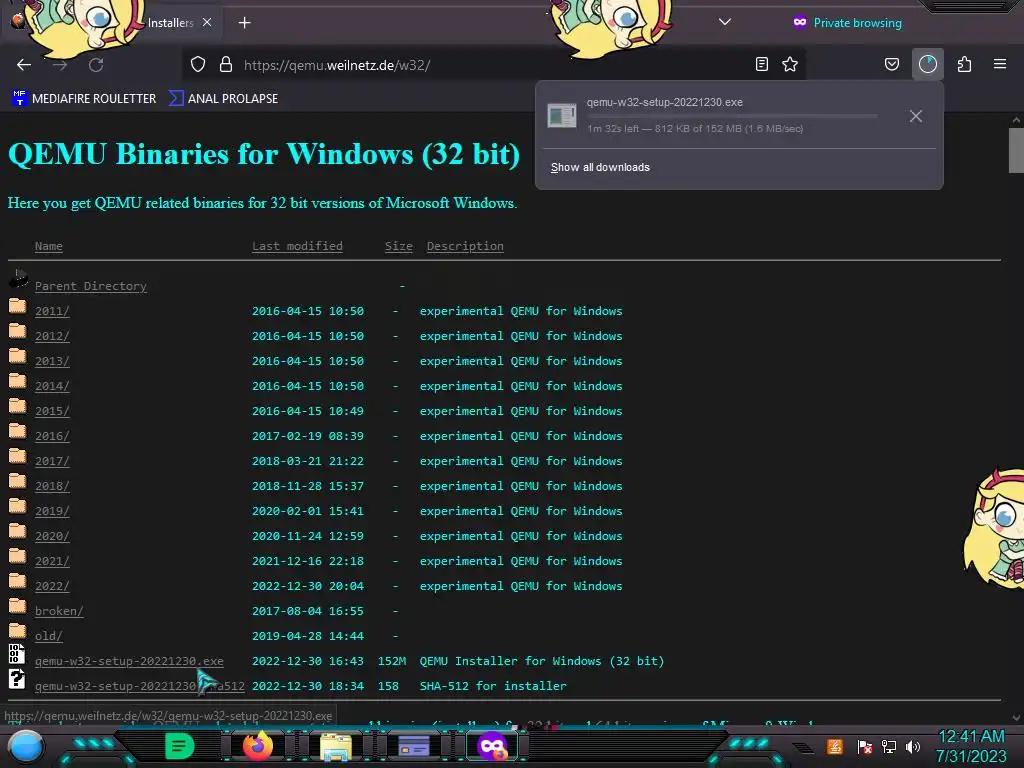Open the 2012/ folder link
The width and height of the screenshot is (1024, 768).
[x=52, y=336]
